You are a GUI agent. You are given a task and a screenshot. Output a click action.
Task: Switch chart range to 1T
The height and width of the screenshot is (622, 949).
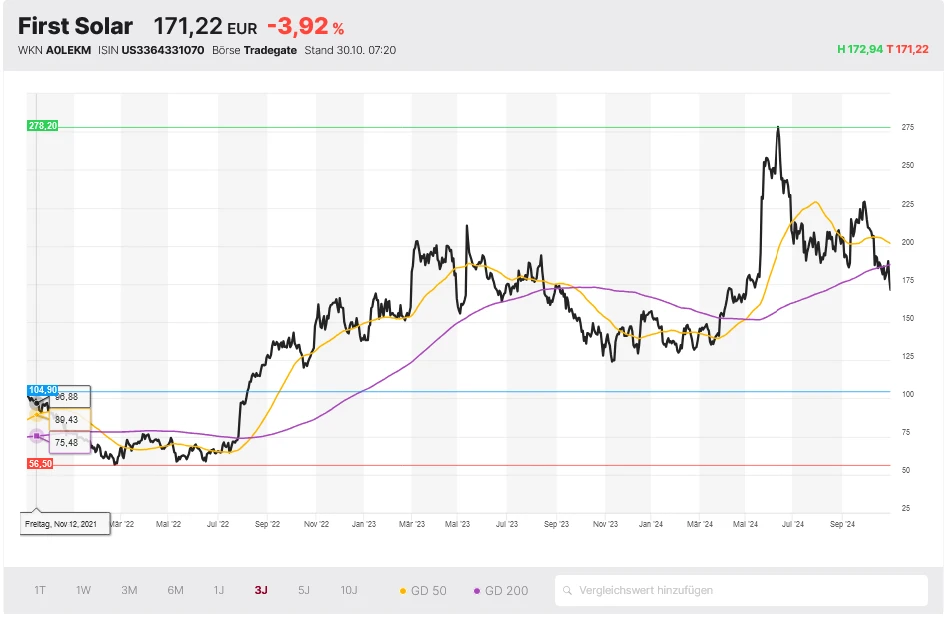coord(40,590)
